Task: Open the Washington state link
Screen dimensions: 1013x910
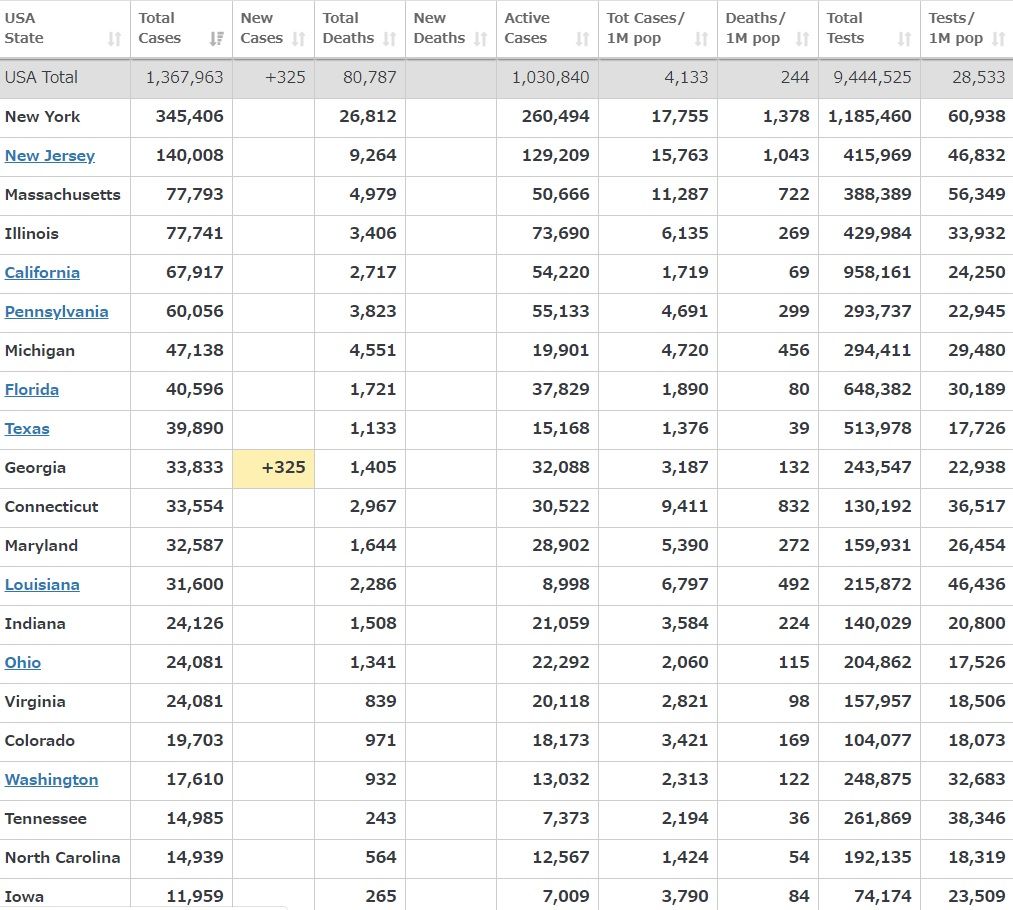Action: pos(51,779)
